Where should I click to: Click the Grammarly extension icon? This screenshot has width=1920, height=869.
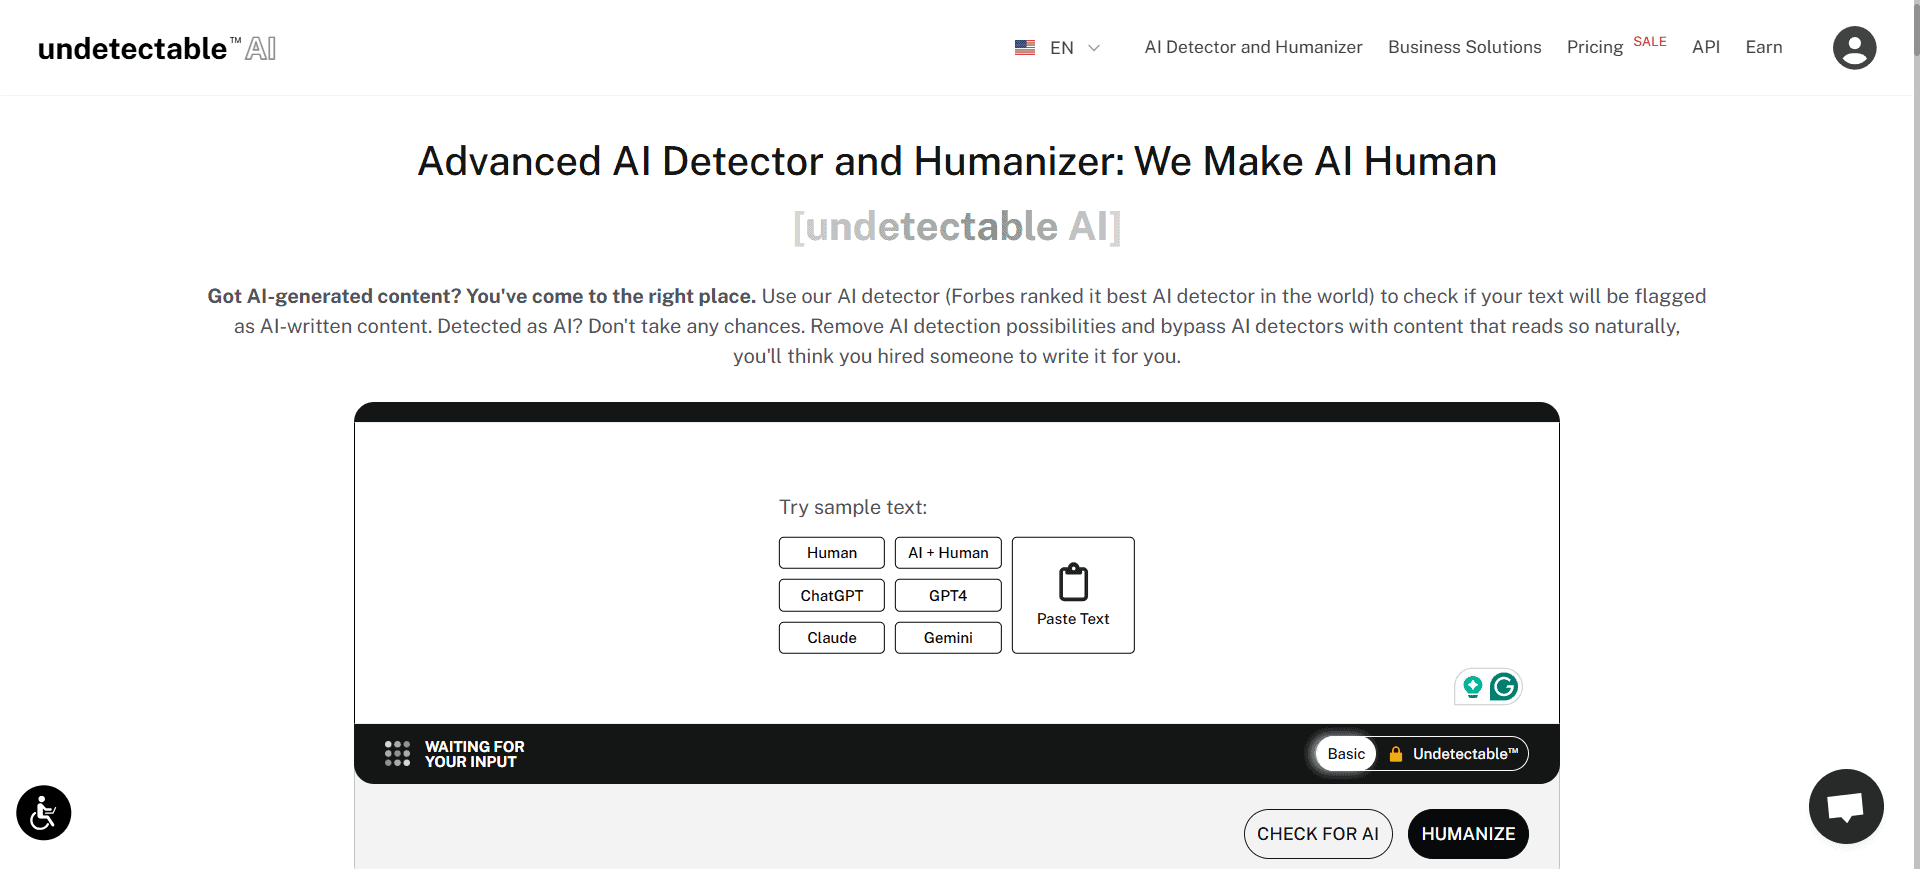[1503, 687]
